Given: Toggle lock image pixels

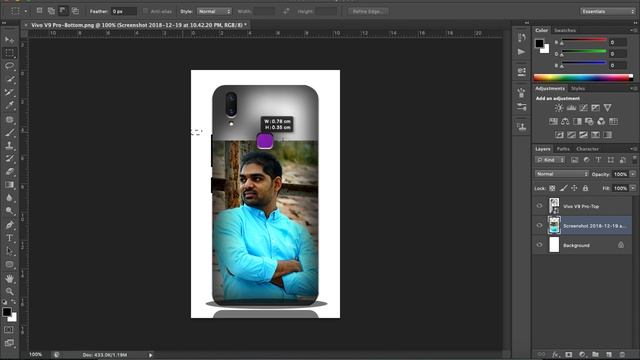Looking at the screenshot, I should [563, 188].
